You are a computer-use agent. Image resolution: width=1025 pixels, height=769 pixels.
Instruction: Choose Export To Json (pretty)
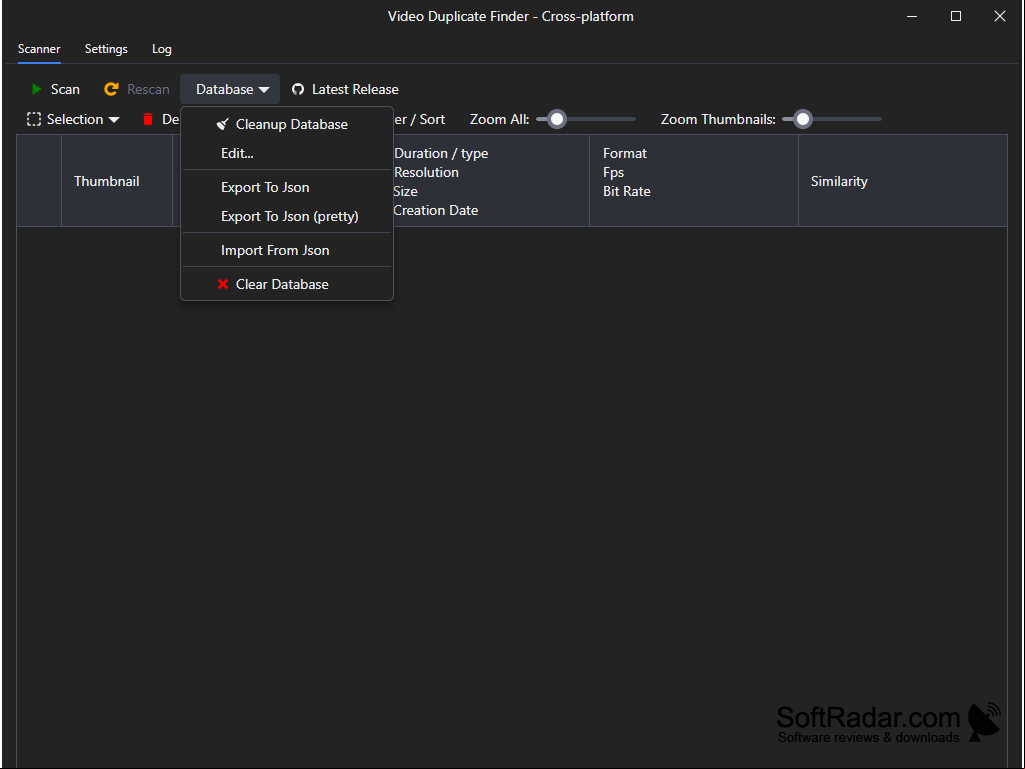coord(287,216)
